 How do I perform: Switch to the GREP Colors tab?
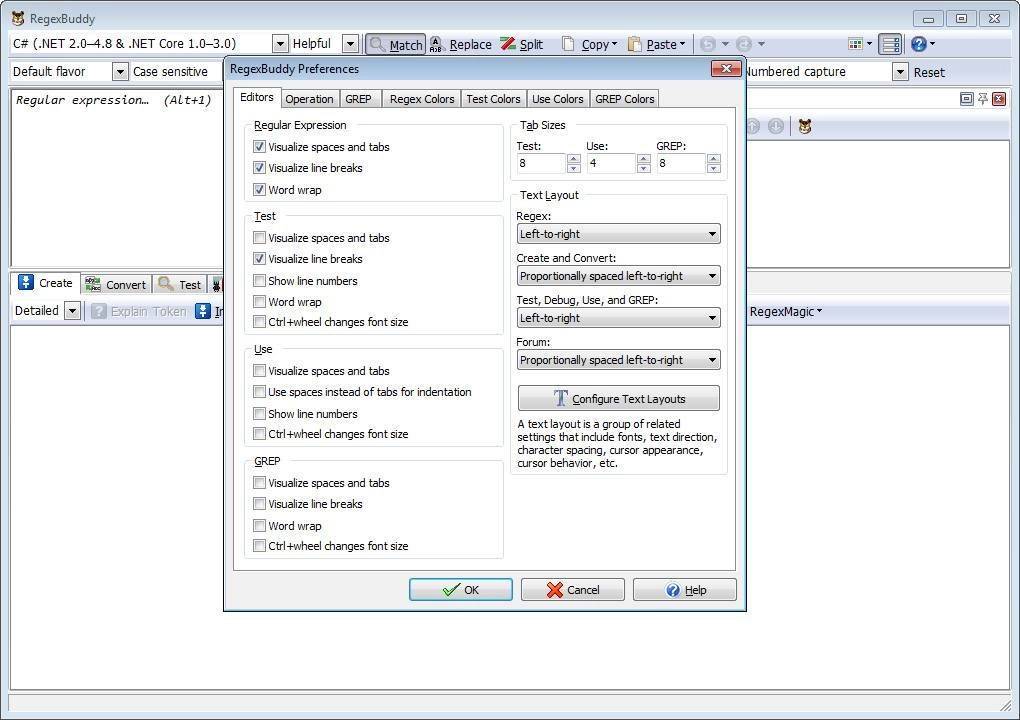point(624,99)
